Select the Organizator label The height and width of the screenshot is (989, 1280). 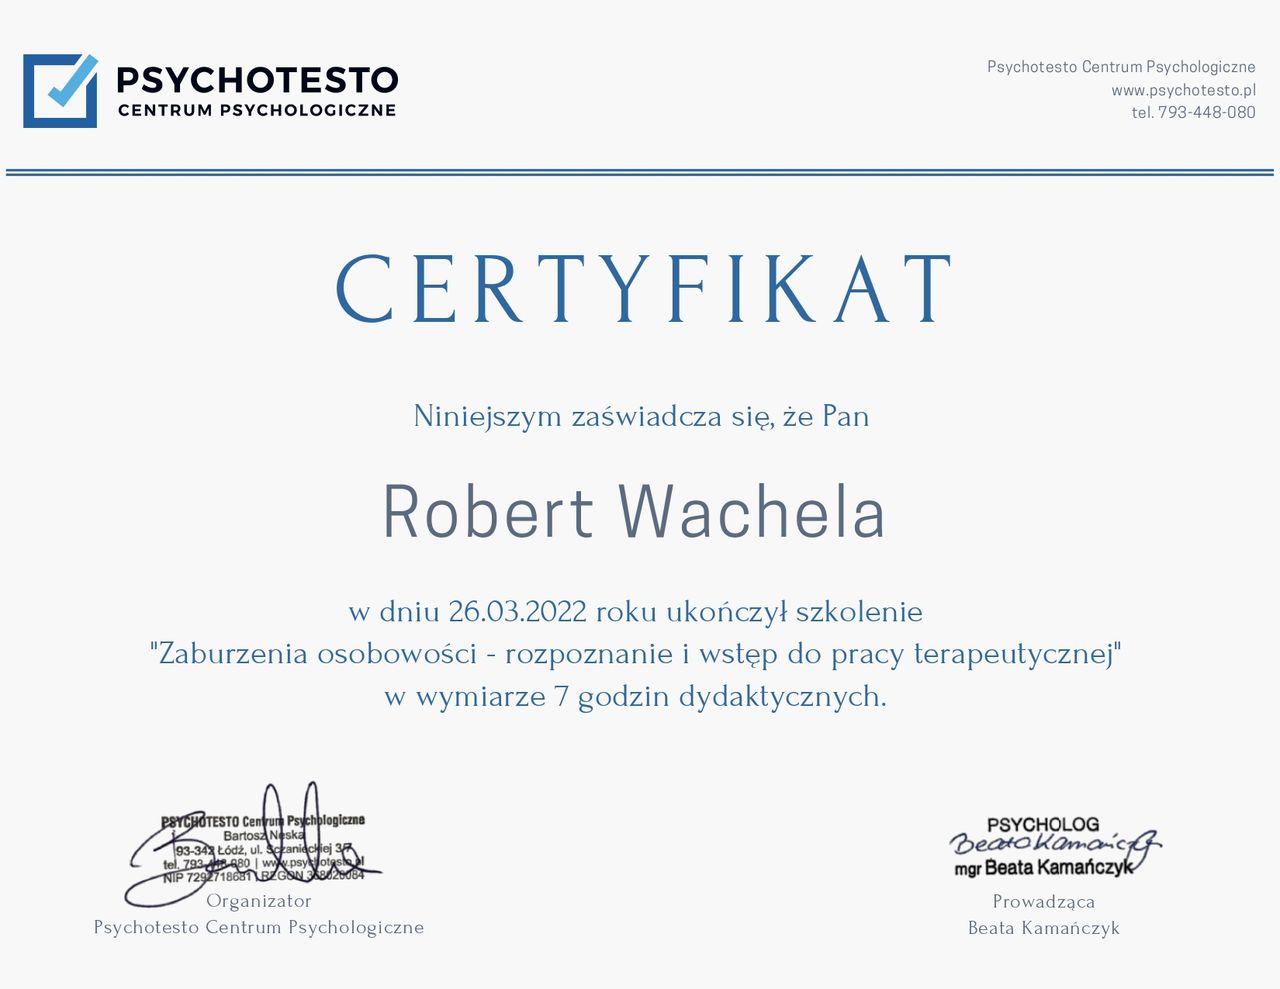coord(258,901)
